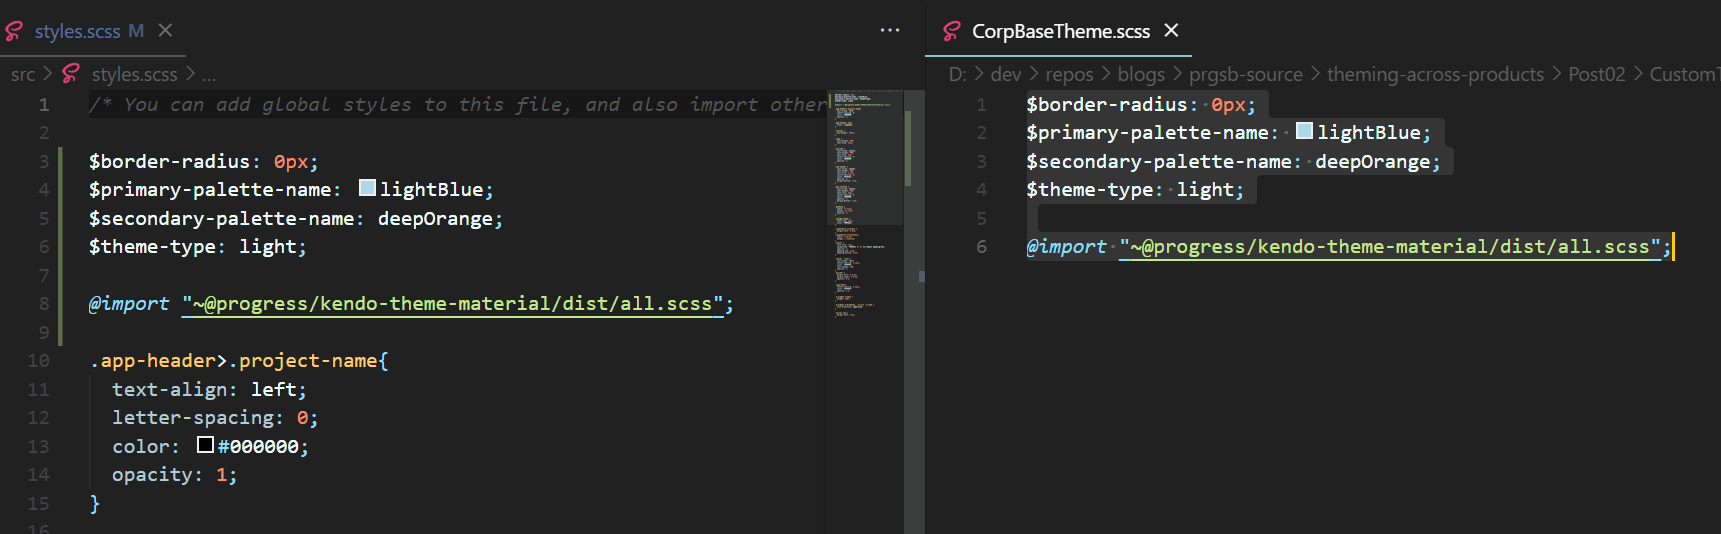The image size is (1721, 534).
Task: Click $theme-type in CorpBaseTheme.scss
Action: pos(1090,190)
